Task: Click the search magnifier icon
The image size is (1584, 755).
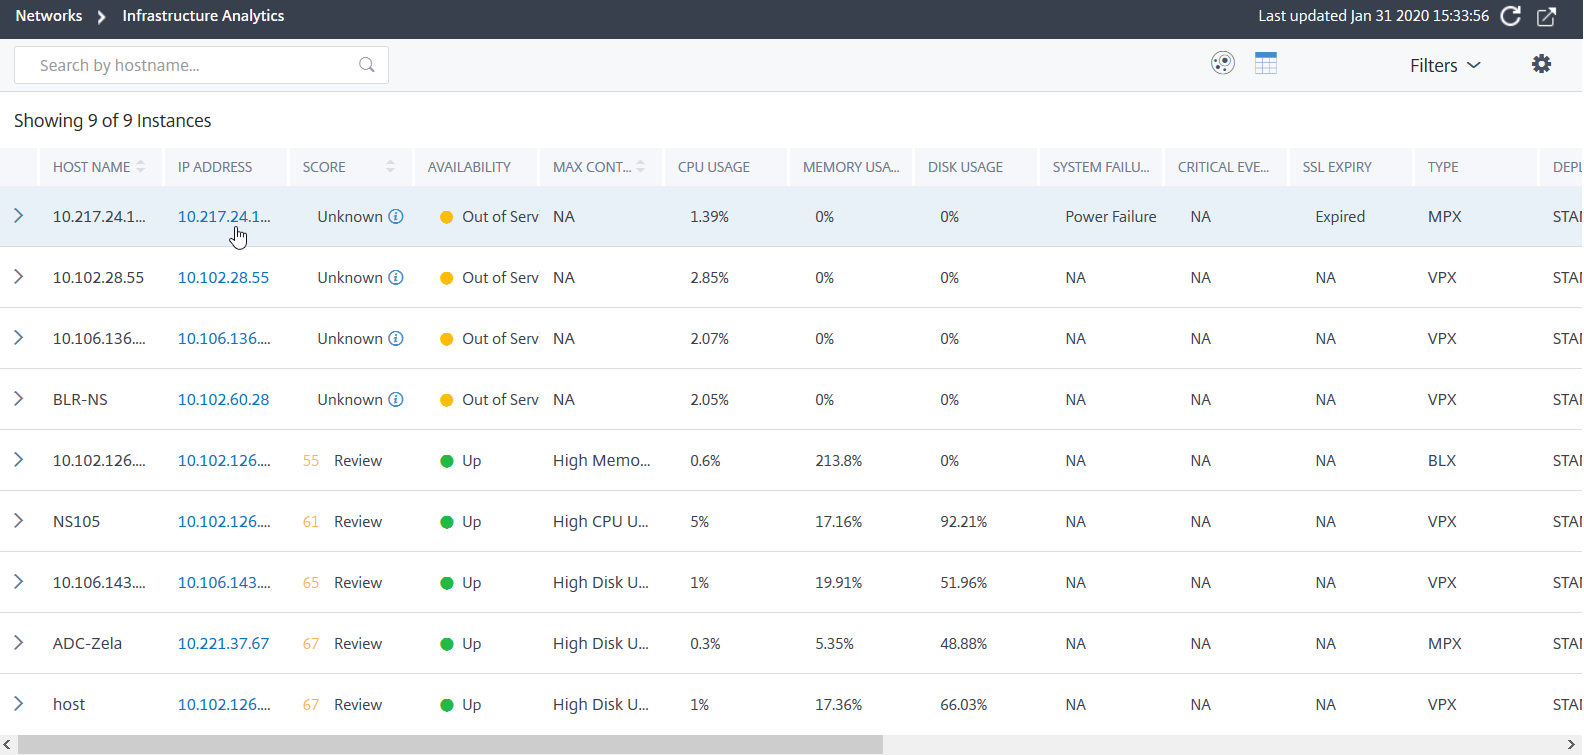Action: click(367, 65)
